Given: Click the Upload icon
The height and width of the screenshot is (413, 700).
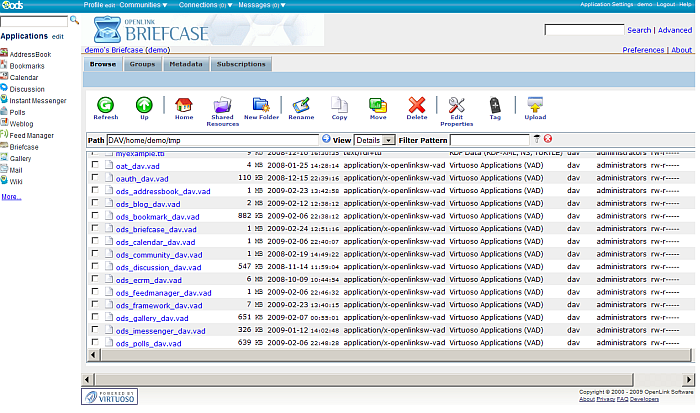Looking at the screenshot, I should click(x=535, y=103).
